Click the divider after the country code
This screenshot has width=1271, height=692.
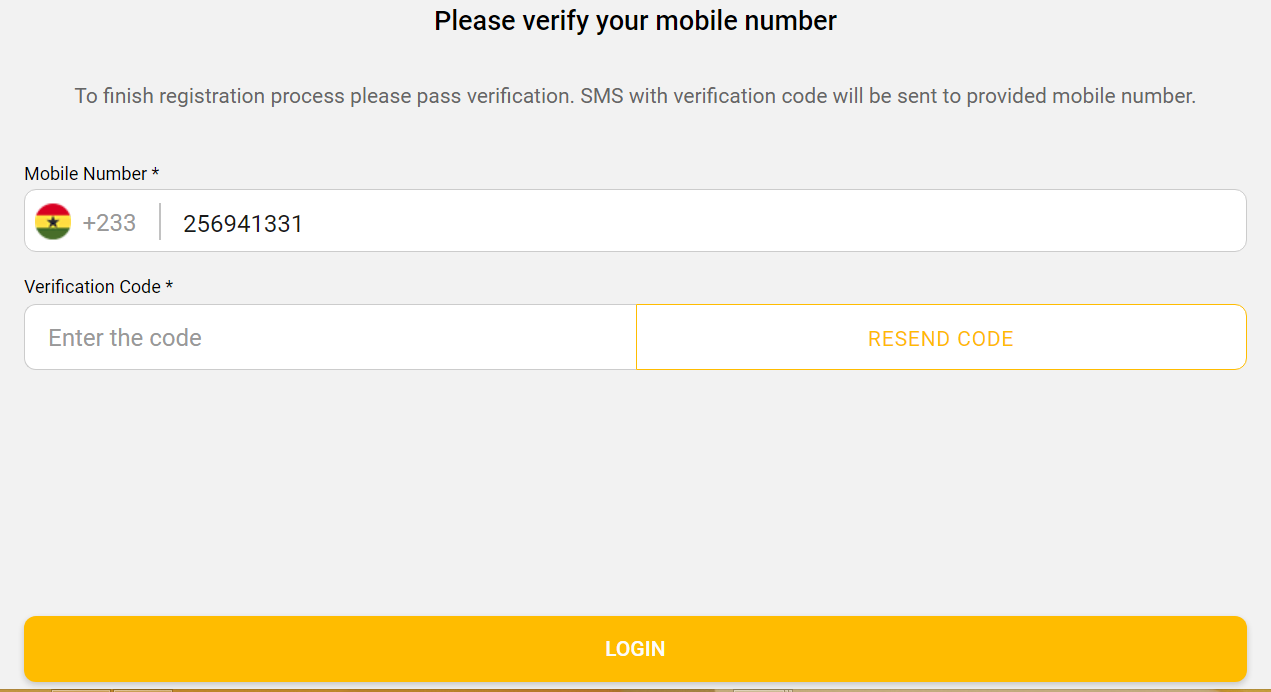[x=160, y=222]
